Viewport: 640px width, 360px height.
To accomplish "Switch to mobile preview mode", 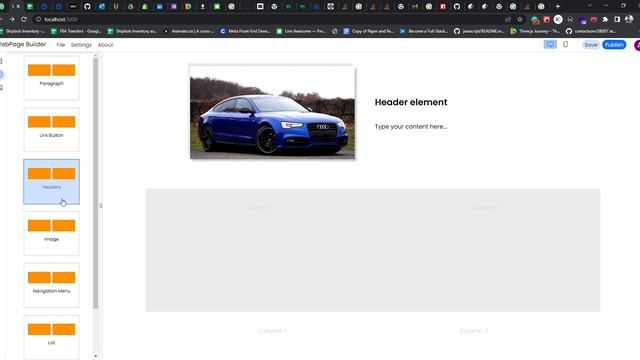I will pyautogui.click(x=566, y=44).
